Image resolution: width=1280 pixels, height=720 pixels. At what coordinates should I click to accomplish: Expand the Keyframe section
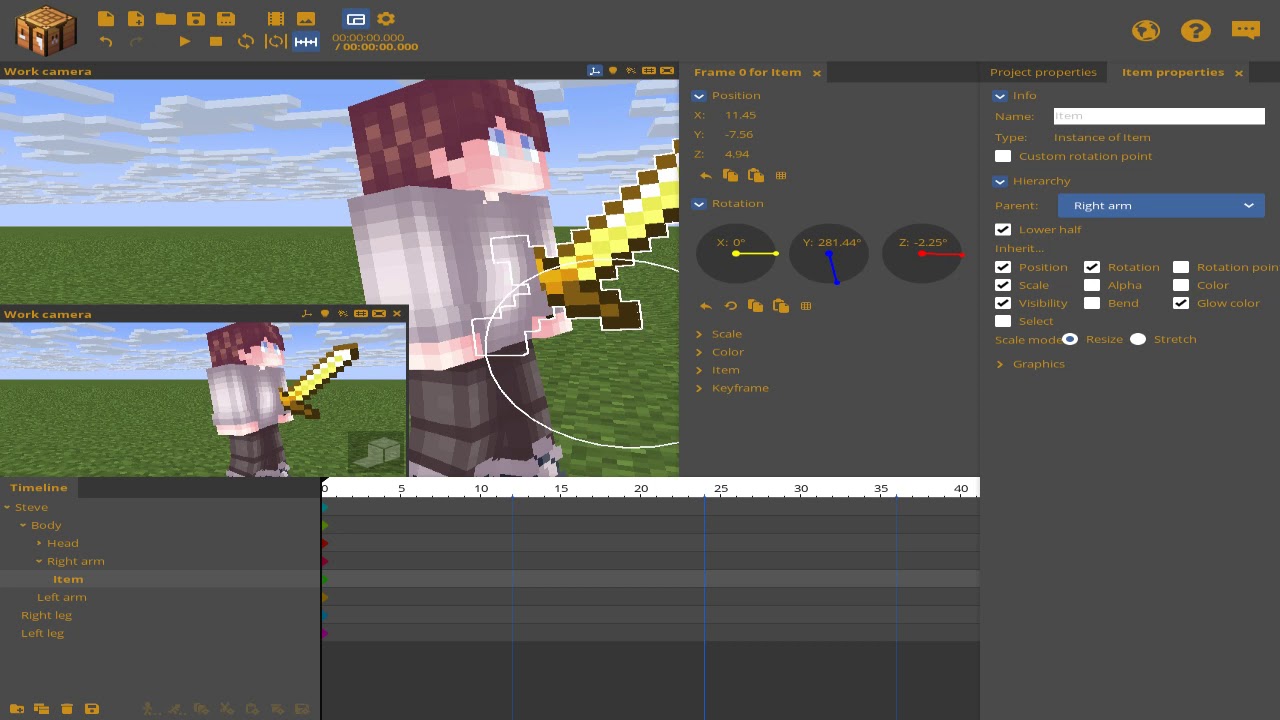pyautogui.click(x=699, y=388)
